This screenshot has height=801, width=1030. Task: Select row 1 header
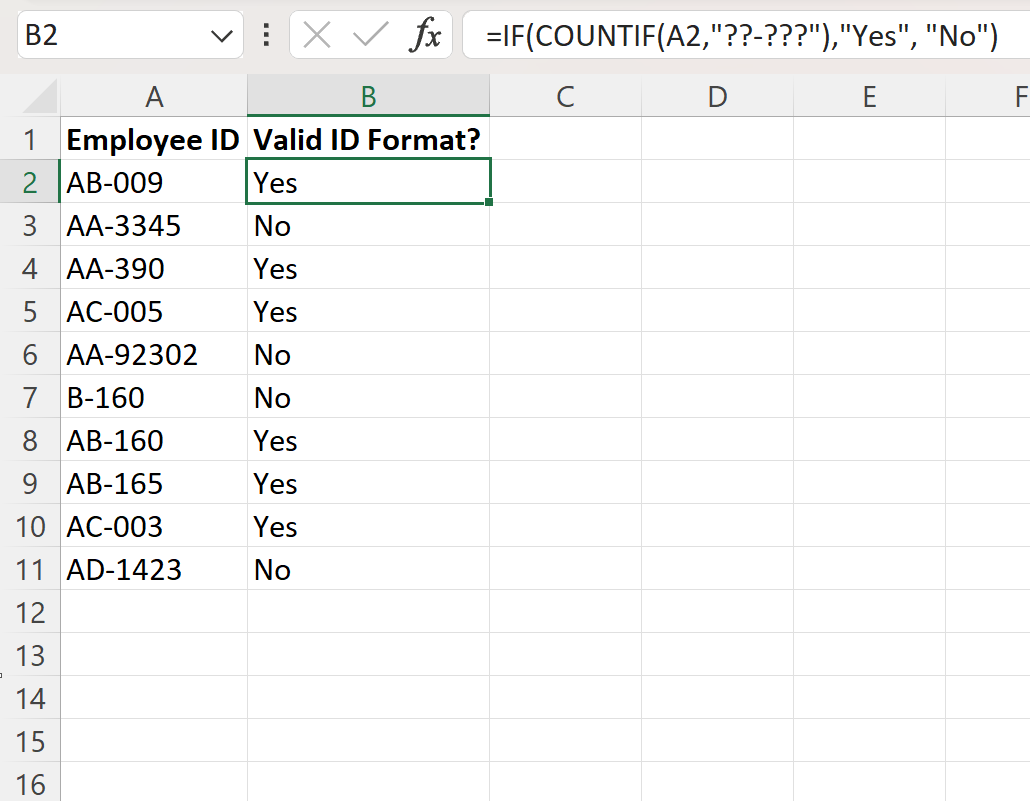coord(30,139)
